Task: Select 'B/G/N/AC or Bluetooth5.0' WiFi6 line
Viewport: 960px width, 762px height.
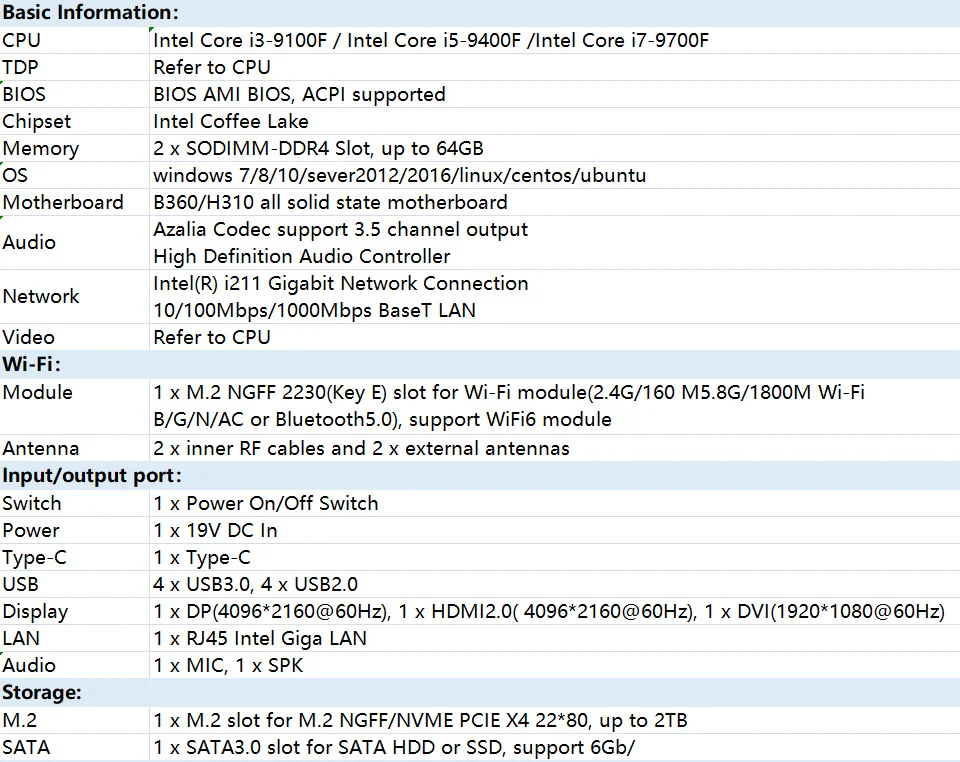Action: (x=383, y=419)
